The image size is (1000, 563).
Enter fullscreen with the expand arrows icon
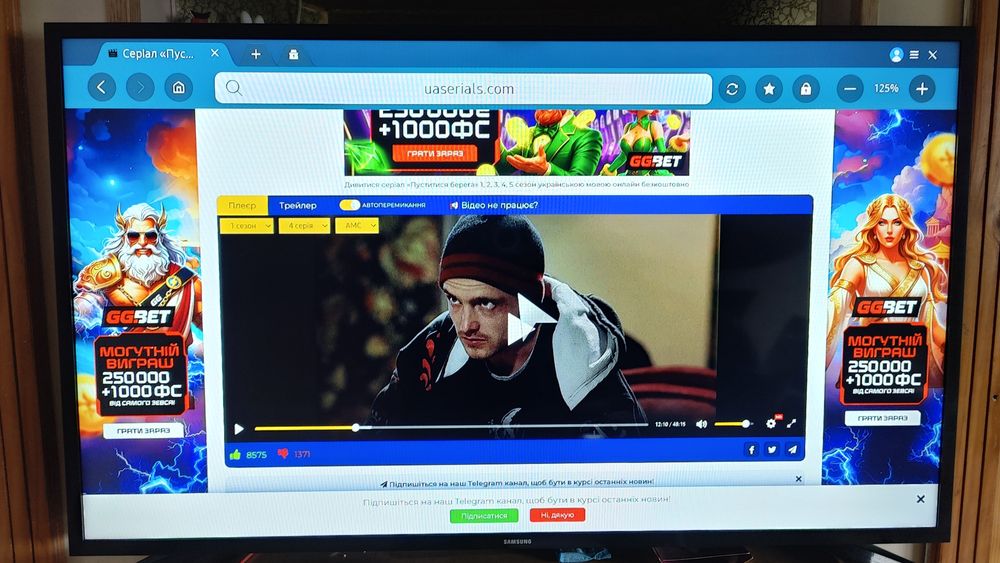(x=791, y=423)
